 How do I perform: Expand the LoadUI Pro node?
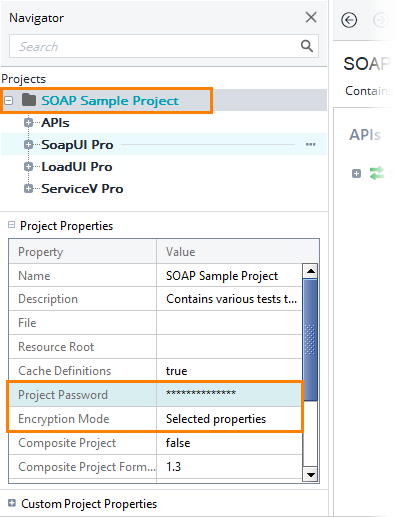pos(29,167)
